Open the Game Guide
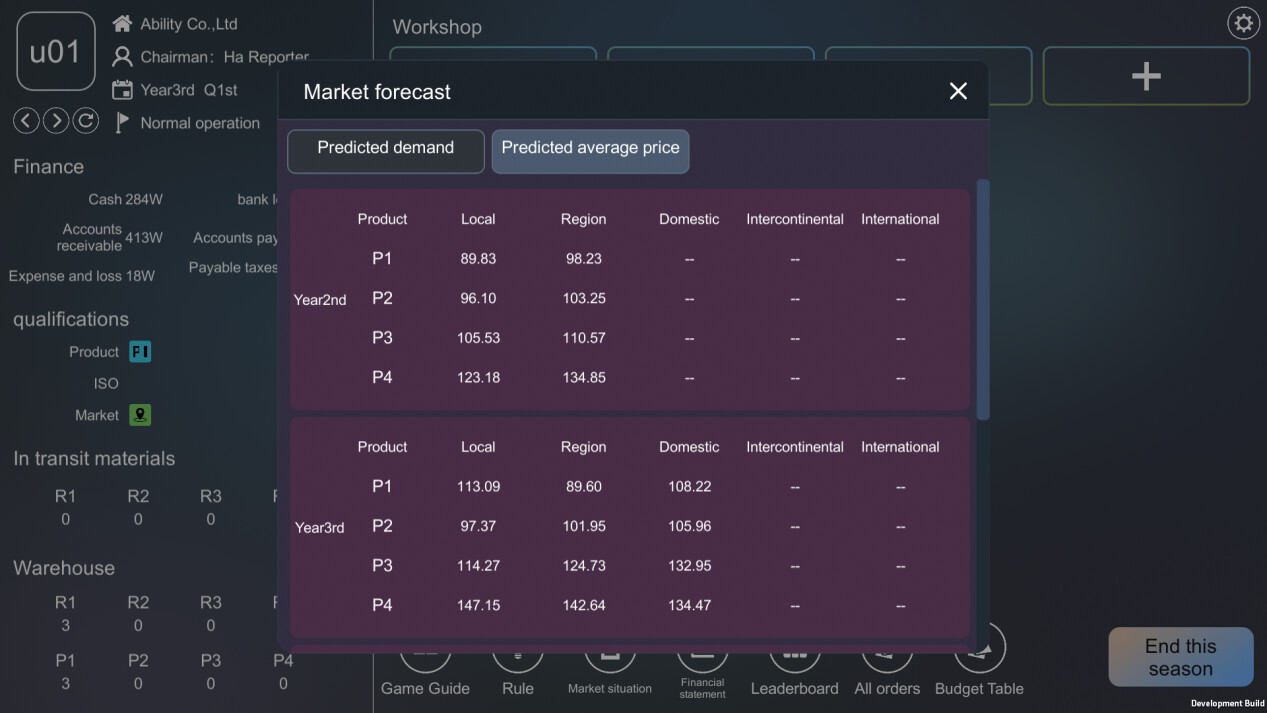Screen dimensions: 1267x713 [x=425, y=665]
